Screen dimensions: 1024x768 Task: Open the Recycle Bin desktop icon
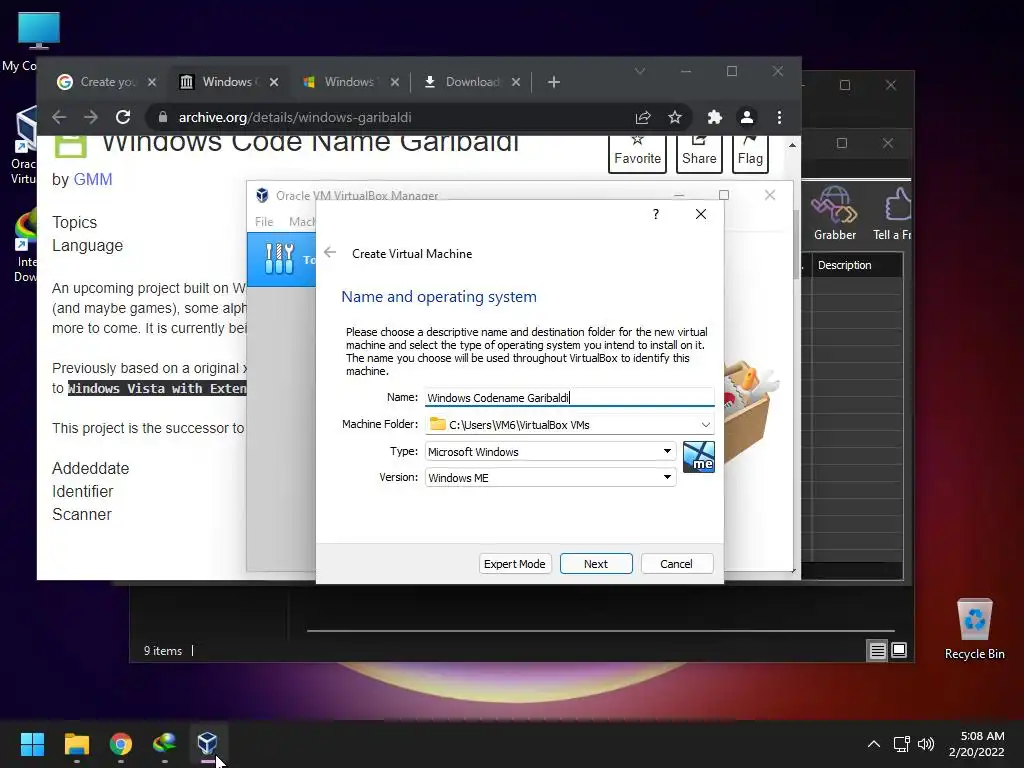(x=974, y=628)
